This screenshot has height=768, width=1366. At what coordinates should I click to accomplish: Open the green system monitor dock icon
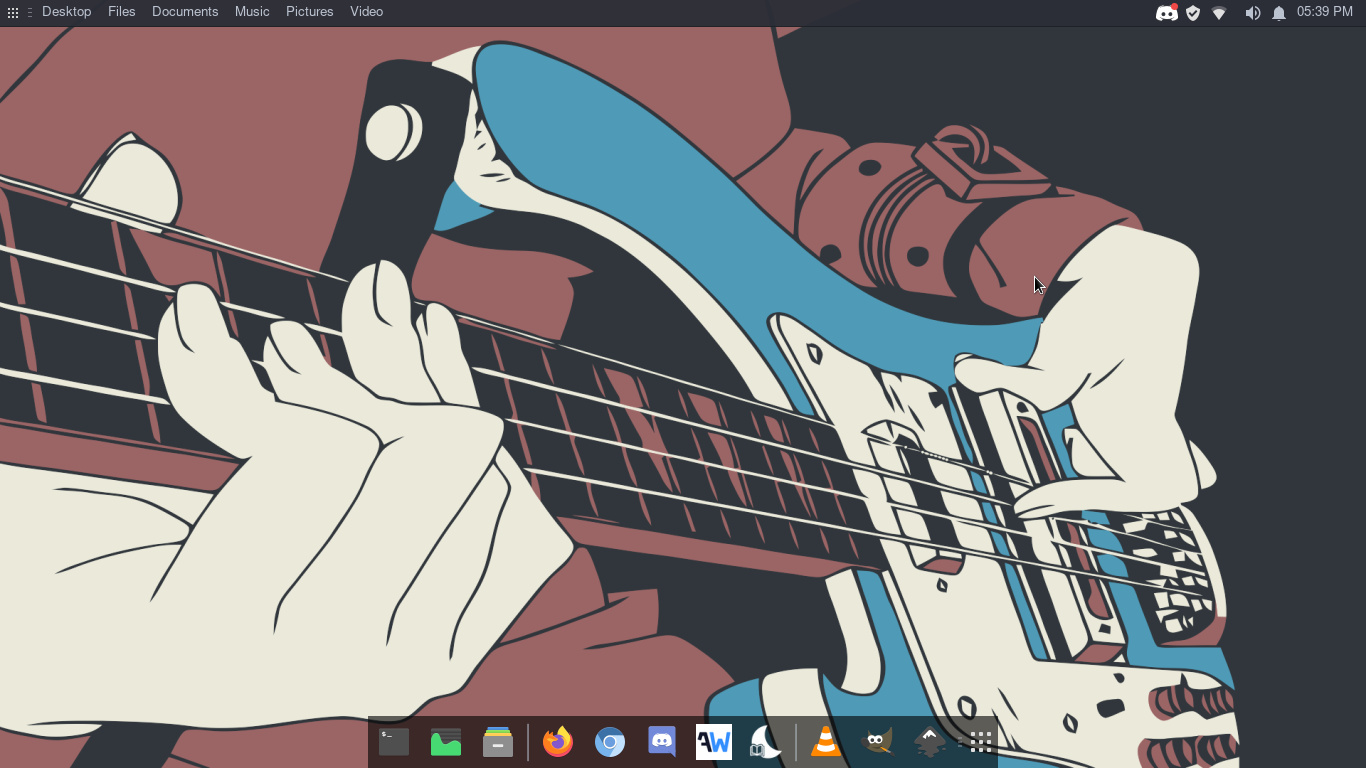tap(446, 742)
